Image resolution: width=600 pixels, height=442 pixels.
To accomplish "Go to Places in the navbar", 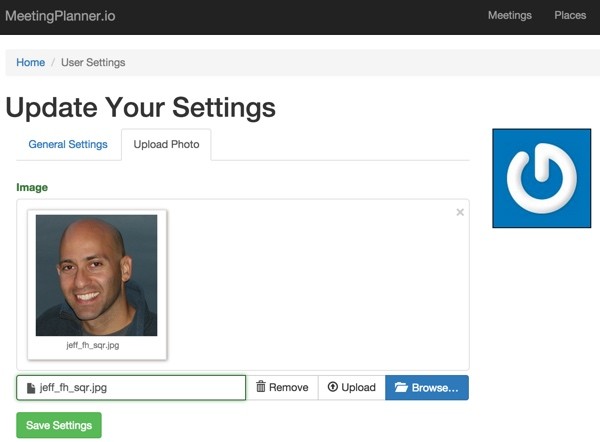I will point(570,15).
